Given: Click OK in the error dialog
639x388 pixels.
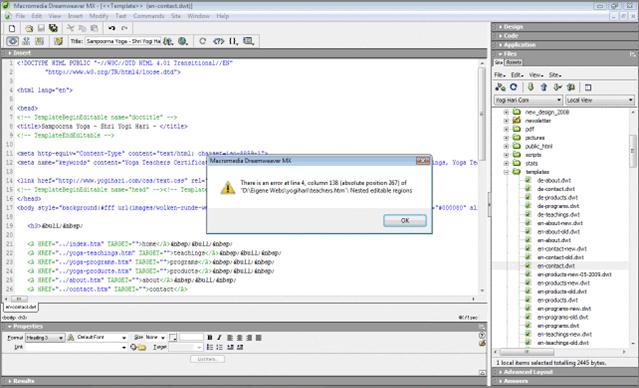Looking at the screenshot, I should tap(405, 220).
